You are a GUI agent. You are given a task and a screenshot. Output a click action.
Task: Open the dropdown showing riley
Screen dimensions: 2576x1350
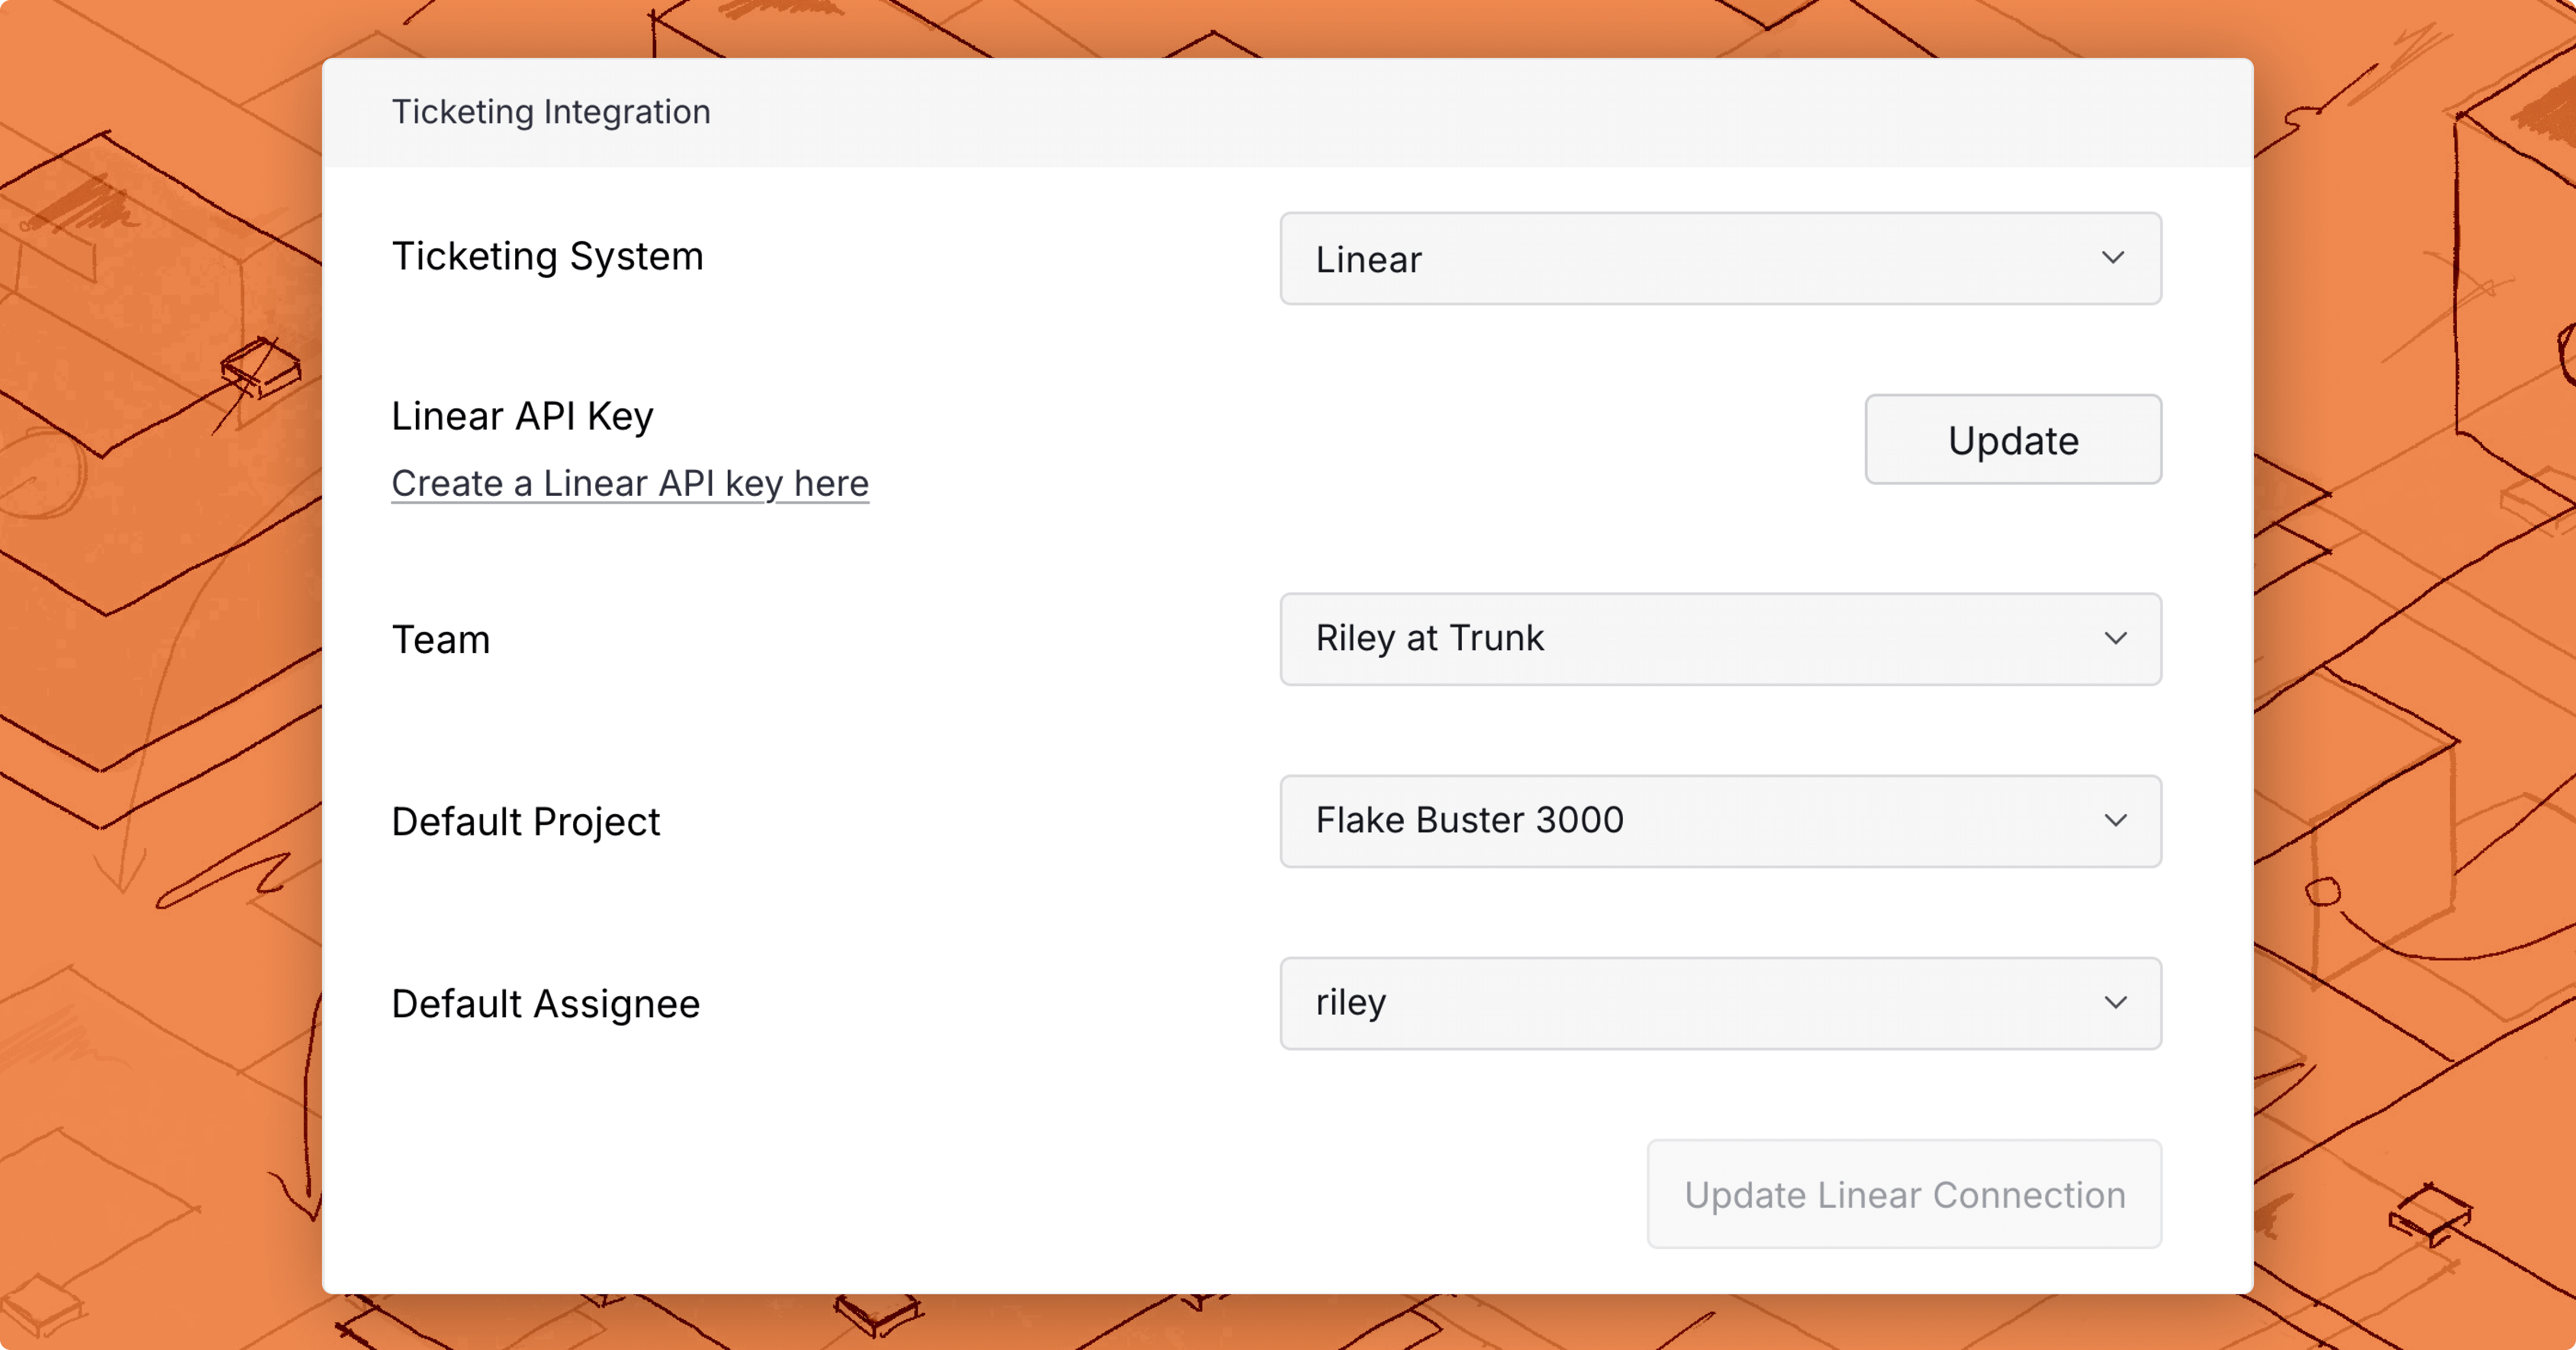pos(1700,1003)
